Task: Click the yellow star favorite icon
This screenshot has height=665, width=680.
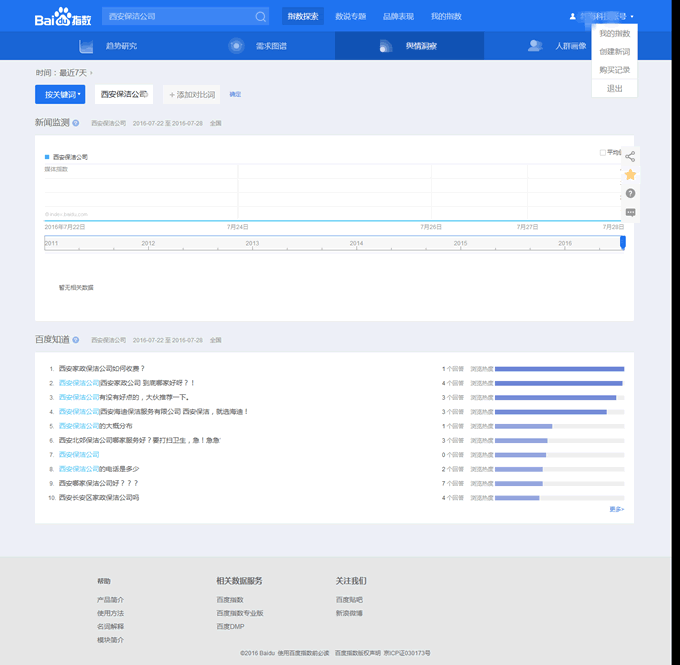Action: coord(630,175)
